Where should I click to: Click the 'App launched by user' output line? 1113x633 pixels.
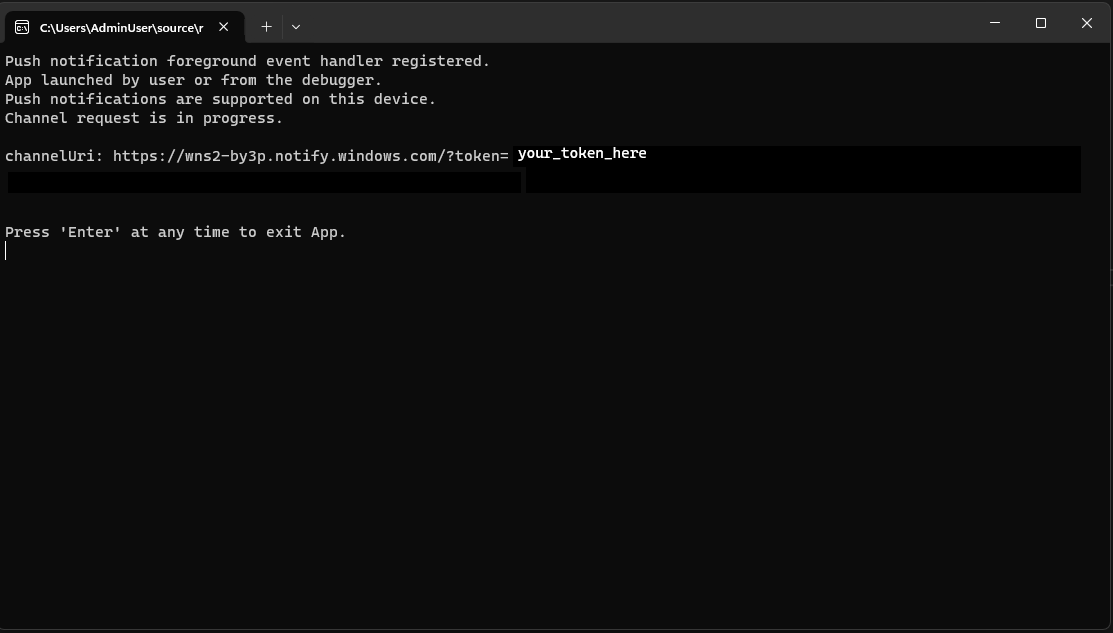coord(194,80)
